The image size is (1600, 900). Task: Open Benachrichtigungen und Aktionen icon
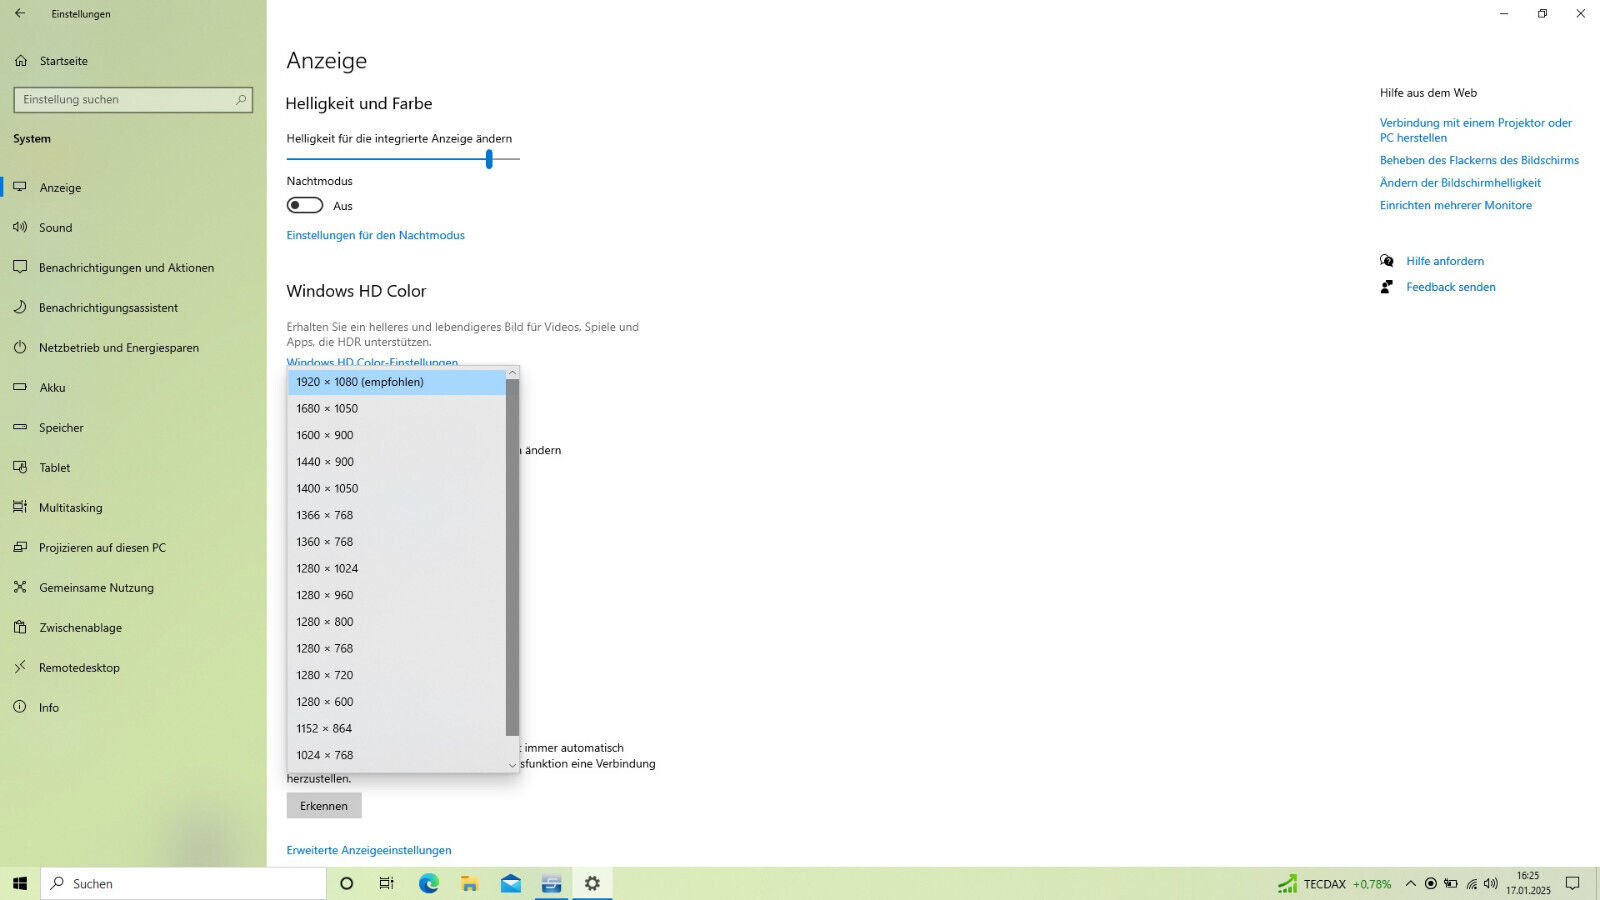(x=20, y=267)
